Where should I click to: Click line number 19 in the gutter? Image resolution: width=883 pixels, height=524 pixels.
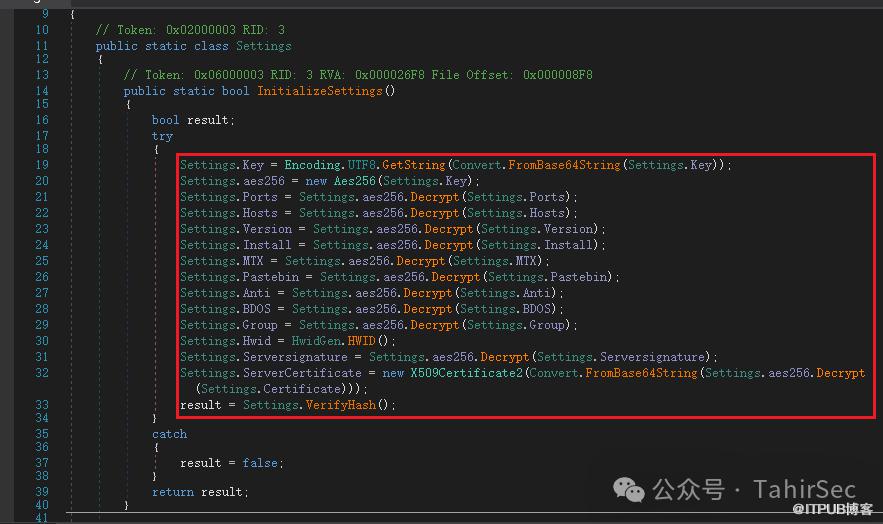coord(41,165)
